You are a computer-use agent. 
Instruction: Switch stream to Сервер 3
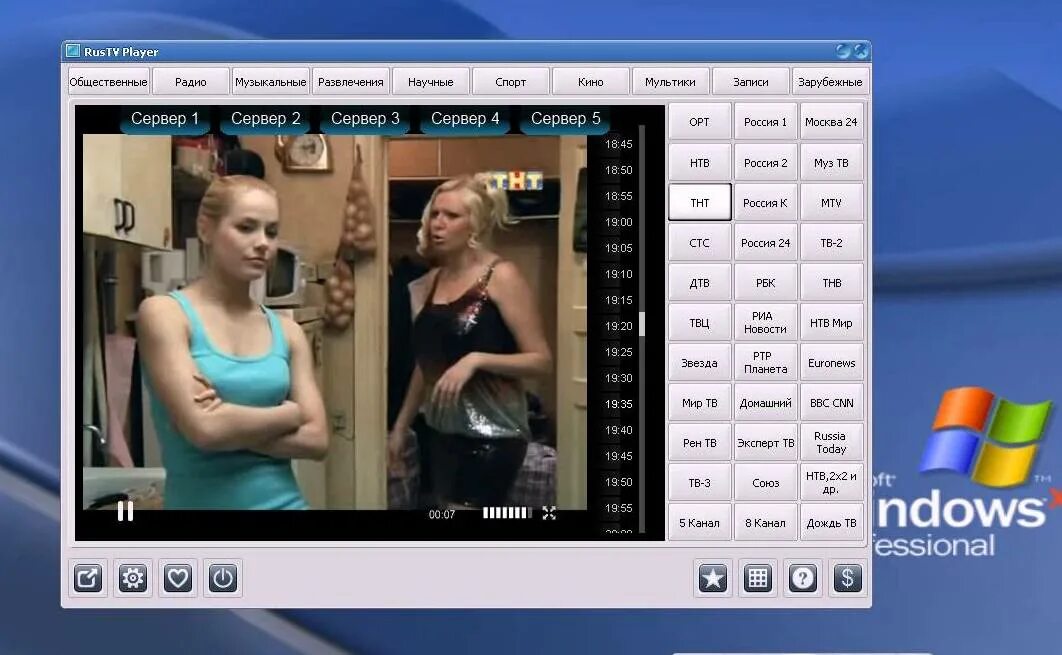point(365,119)
